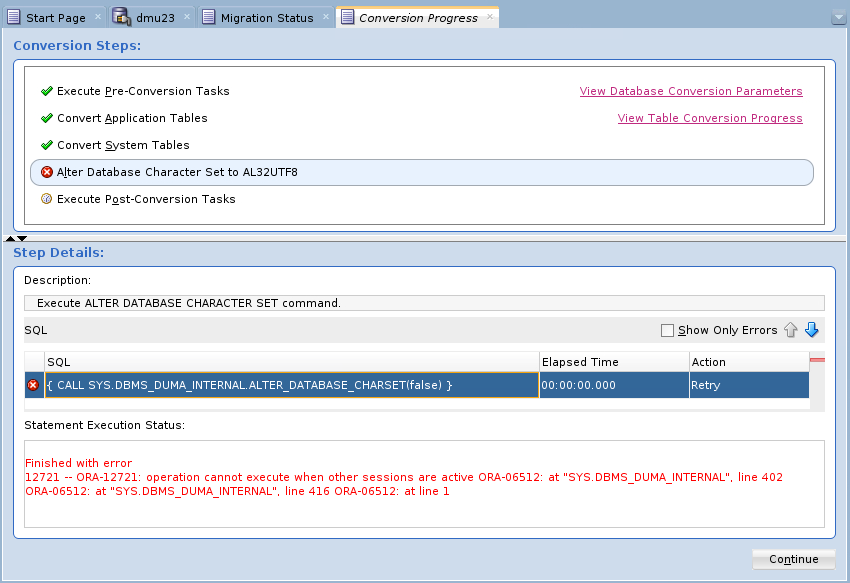This screenshot has width=850, height=583.
Task: Click green checkmark beside Execute Pre-Conversion Tasks
Action: tap(47, 91)
